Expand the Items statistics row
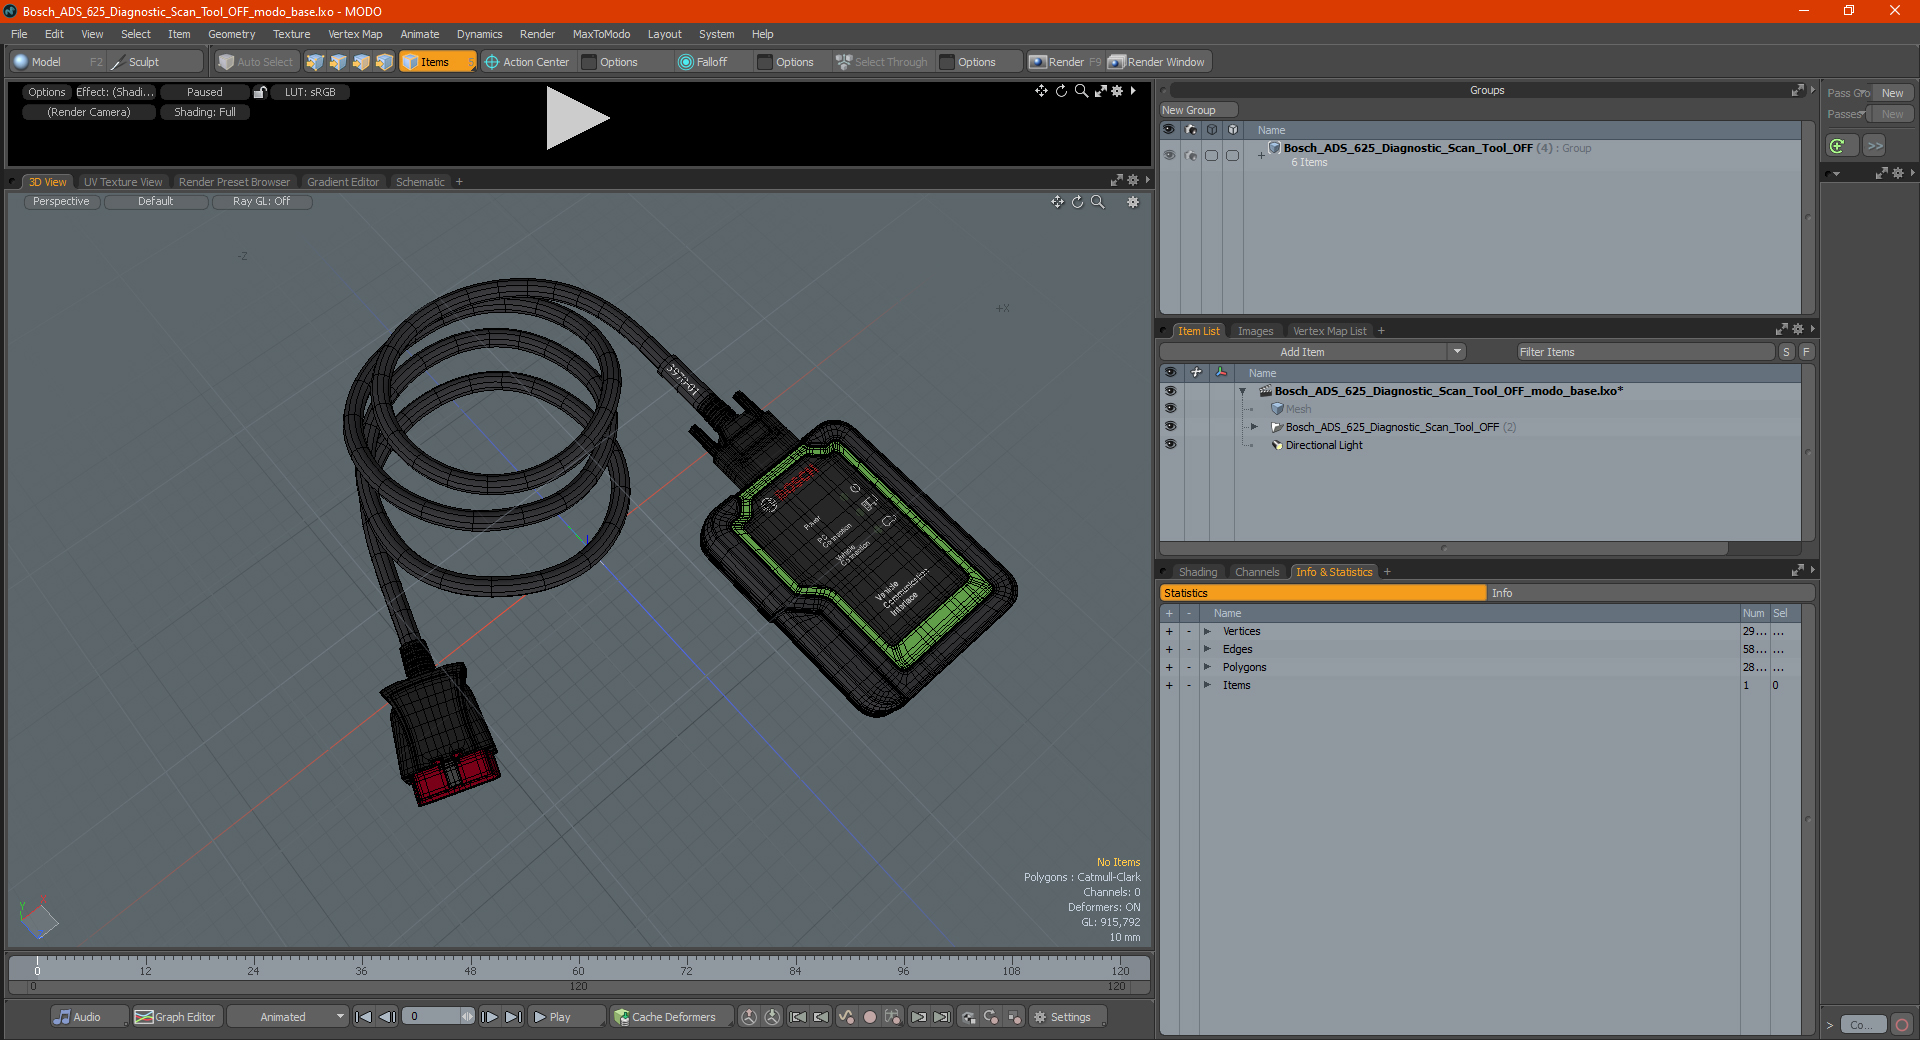Image resolution: width=1920 pixels, height=1040 pixels. [x=1207, y=686]
